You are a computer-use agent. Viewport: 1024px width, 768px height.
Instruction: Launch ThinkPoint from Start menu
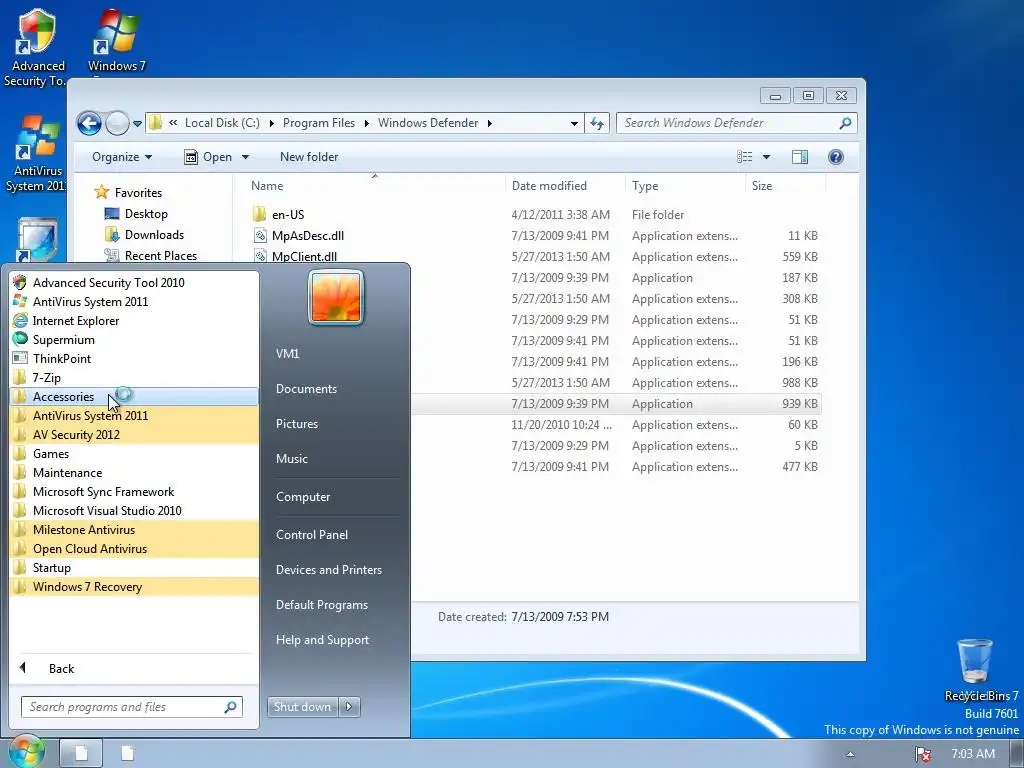[134, 359]
